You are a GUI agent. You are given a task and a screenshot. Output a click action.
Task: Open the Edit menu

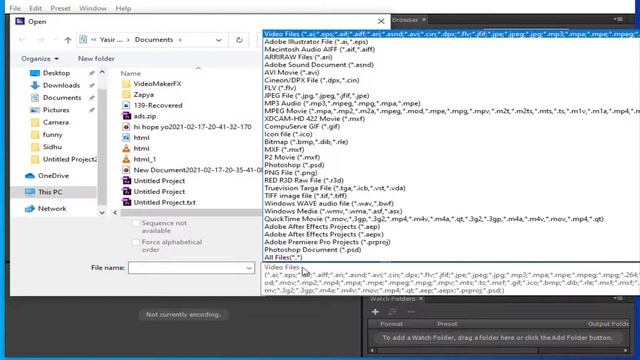[36, 8]
